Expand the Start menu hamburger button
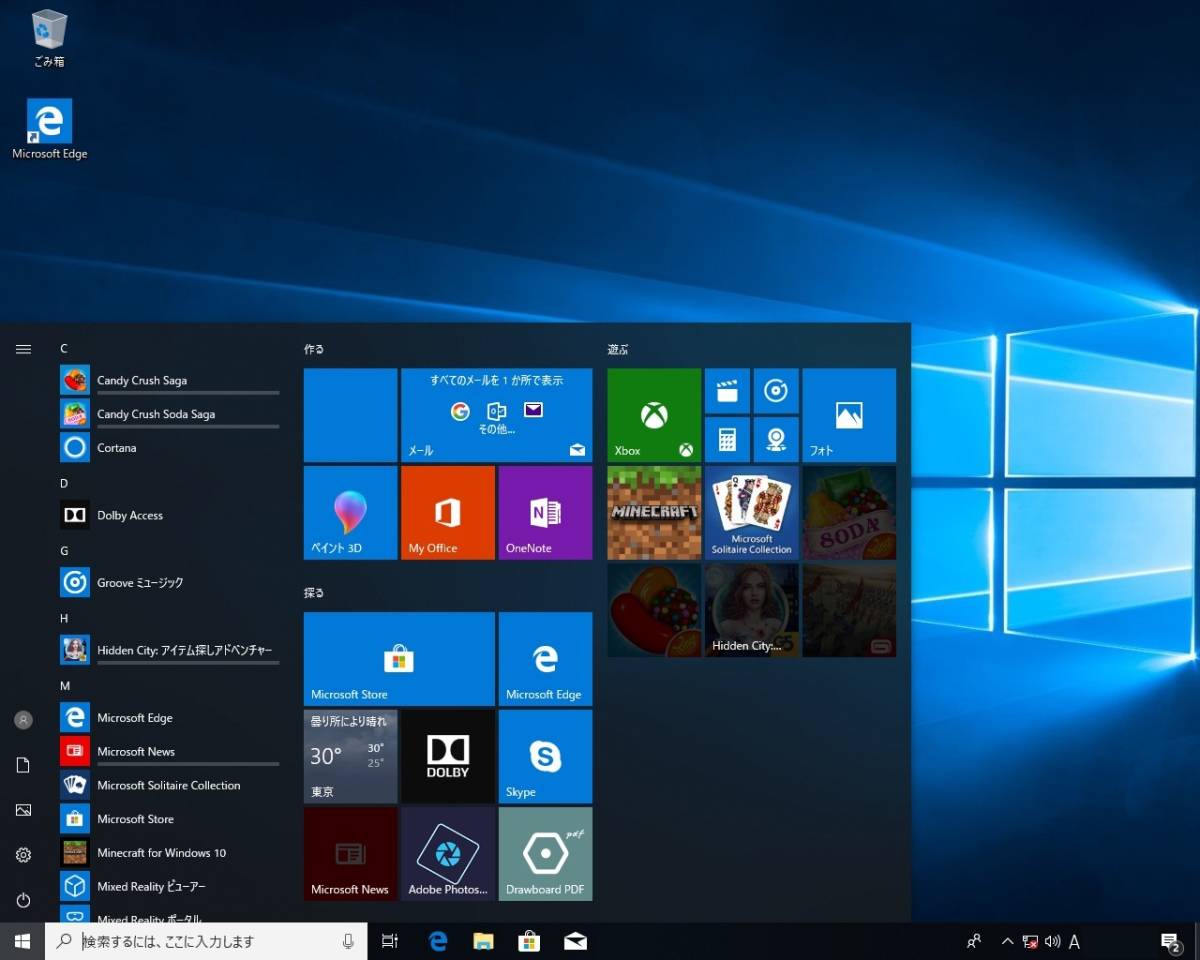Viewport: 1200px width, 960px height. point(23,349)
